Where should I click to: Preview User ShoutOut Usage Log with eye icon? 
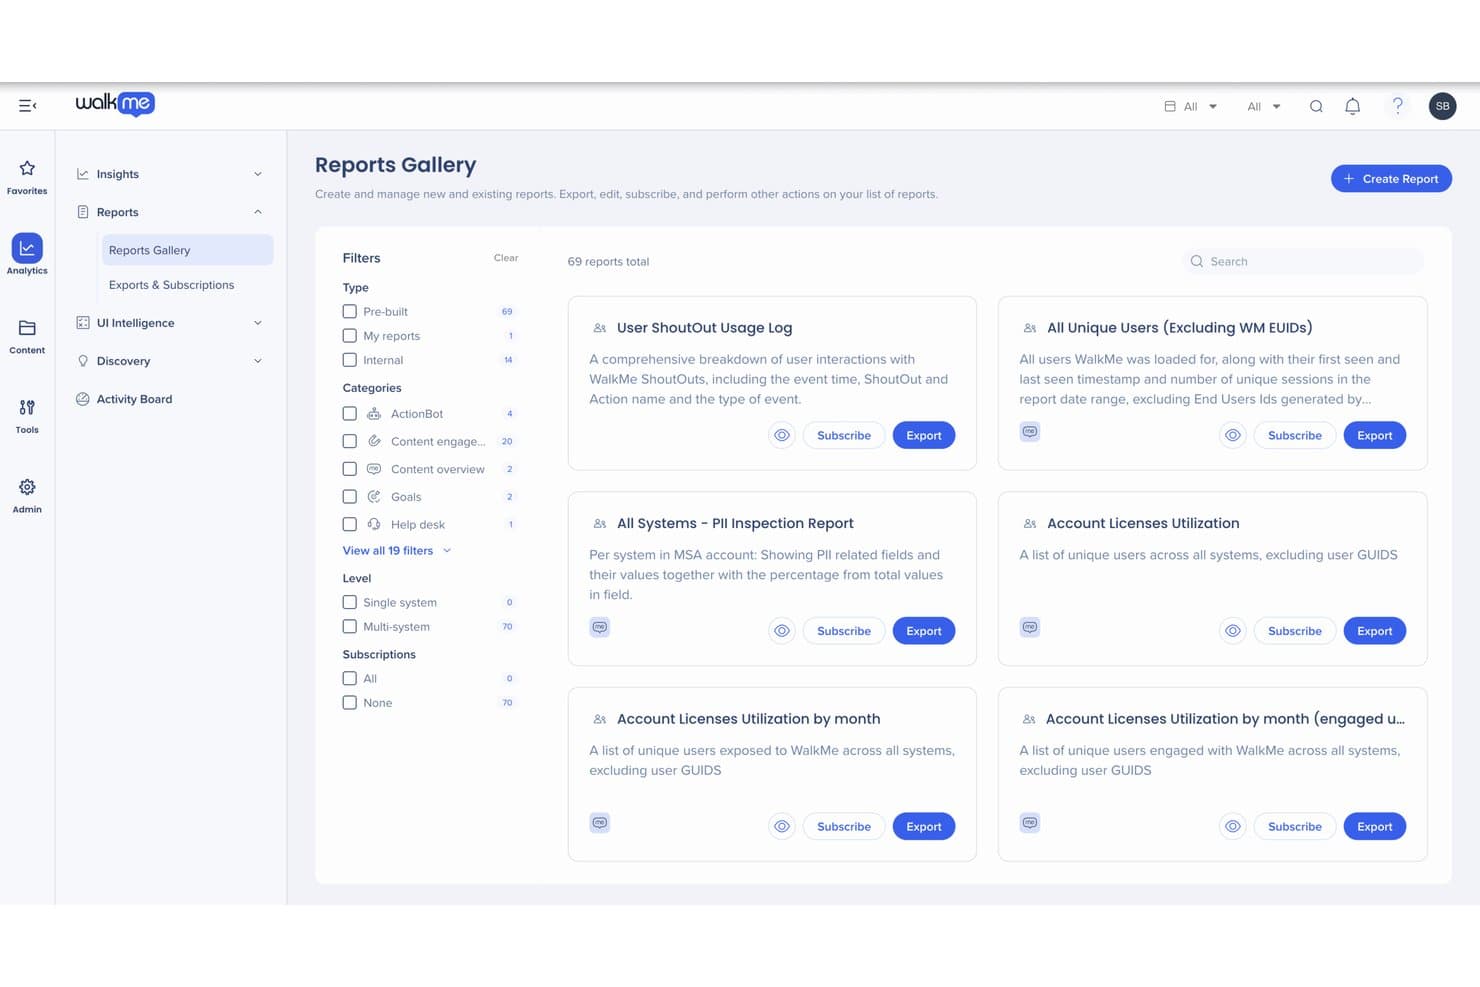(782, 436)
